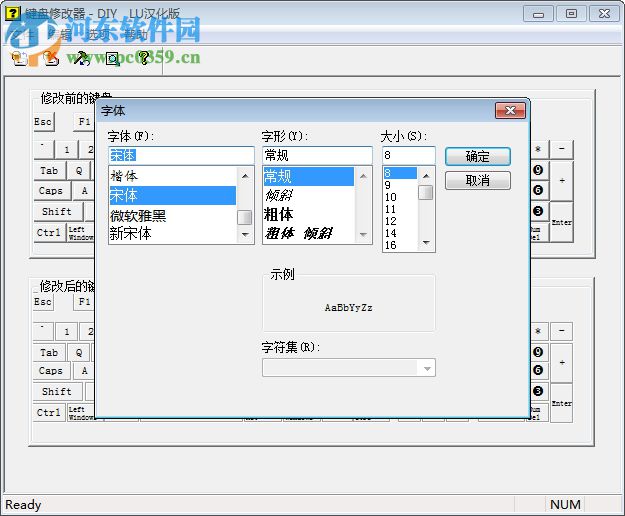Viewport: 625px width, 516px height.
Task: Click numpad Enter on the 修改后 keyboard
Action: [562, 403]
